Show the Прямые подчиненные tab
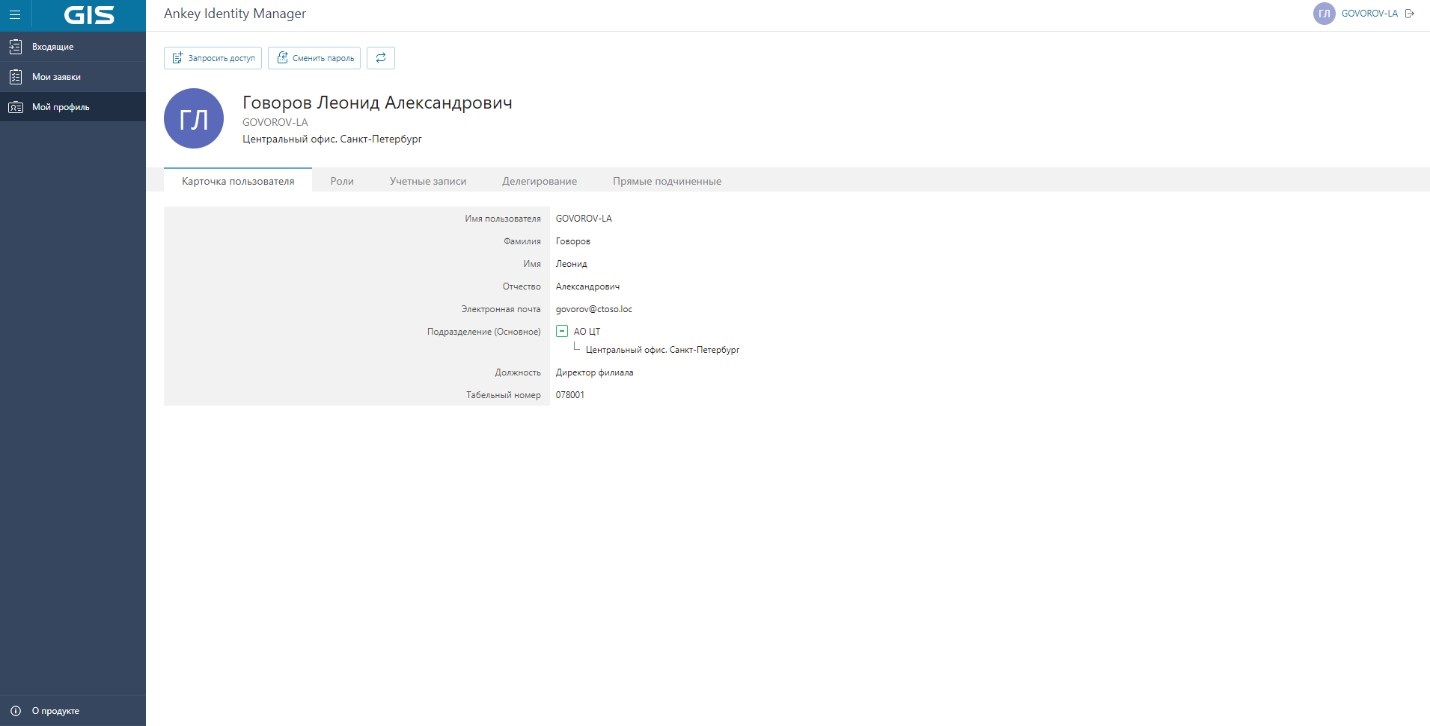1430x726 pixels. [667, 181]
